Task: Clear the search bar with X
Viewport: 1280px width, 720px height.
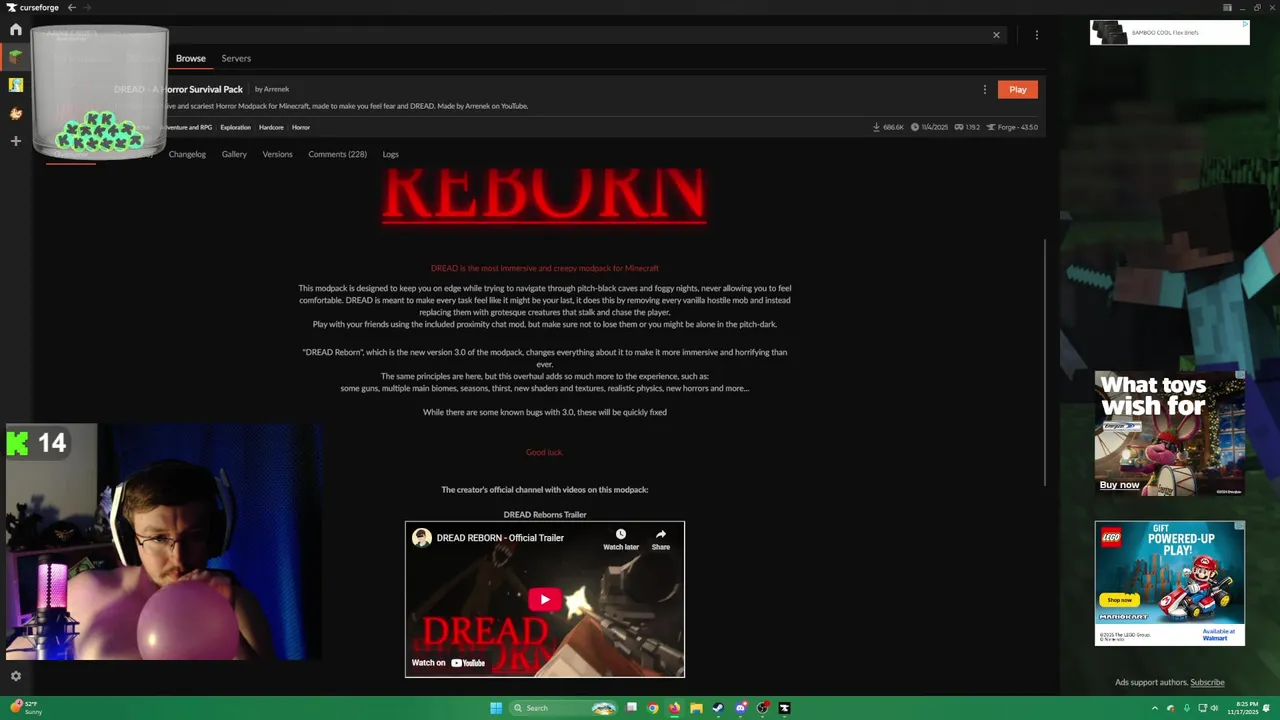Action: 996,35
